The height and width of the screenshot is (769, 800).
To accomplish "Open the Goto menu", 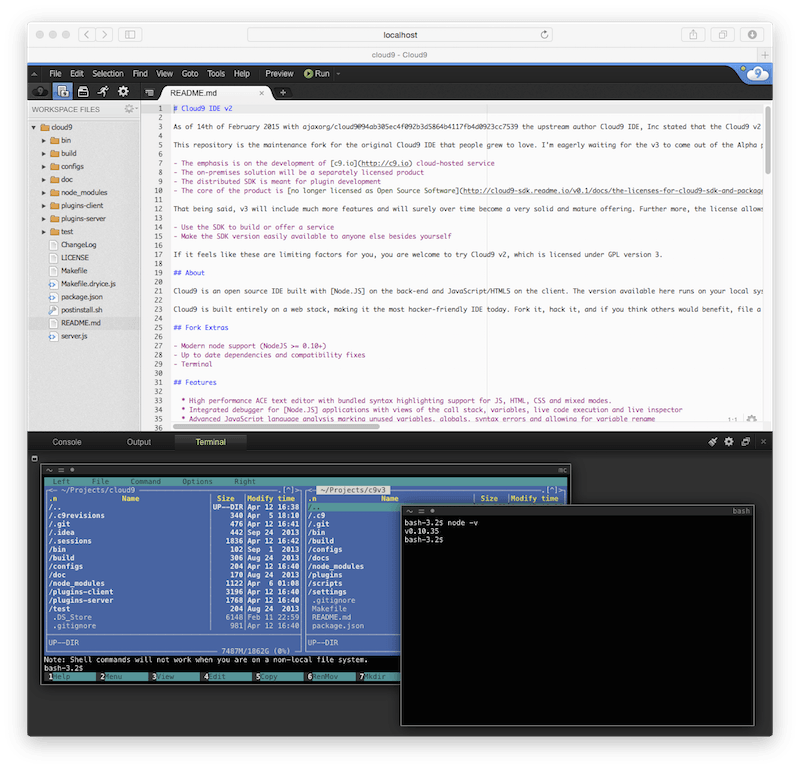I will 190,73.
